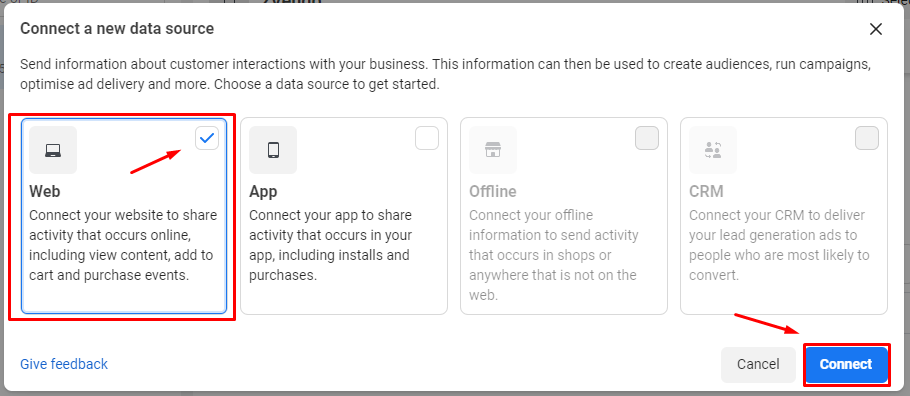Click the App card description about installs
This screenshot has width=910, height=396.
(x=331, y=245)
